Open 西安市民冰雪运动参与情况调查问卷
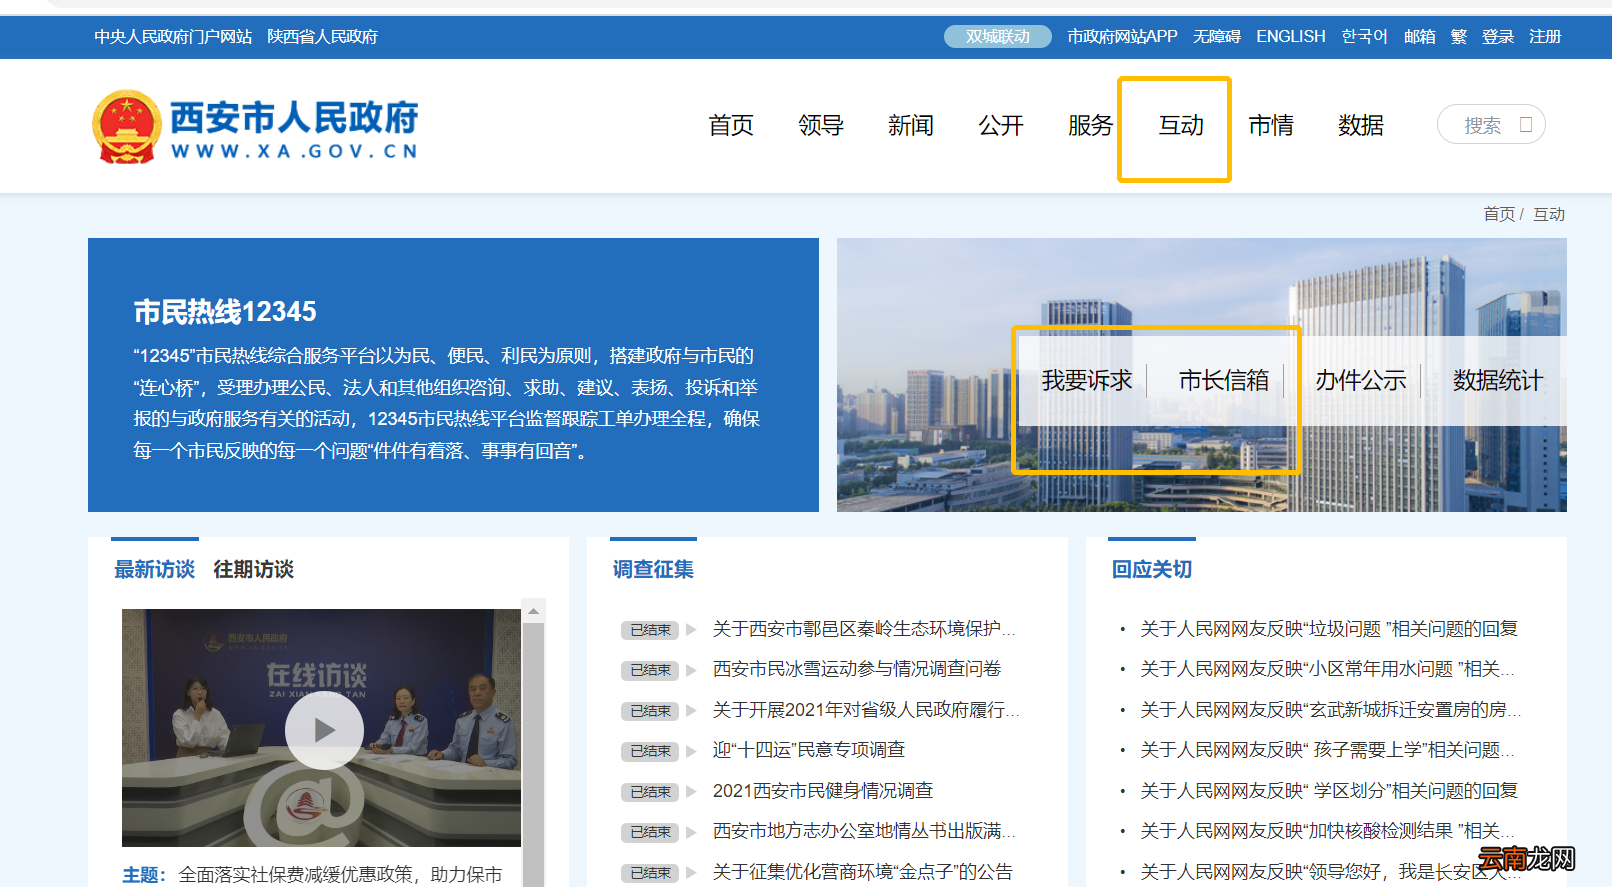 pyautogui.click(x=857, y=669)
